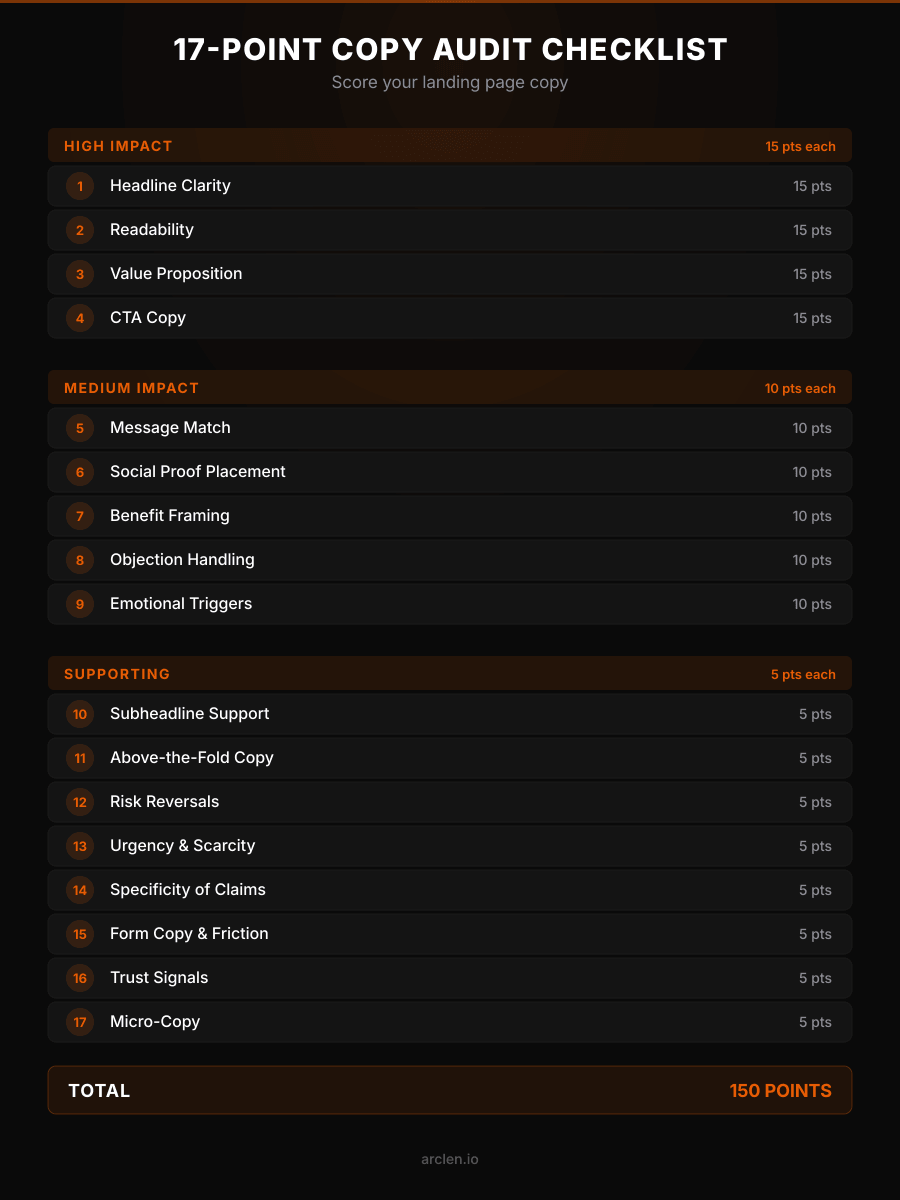The height and width of the screenshot is (1200, 900).
Task: Click the Value Proposition item
Action: point(176,274)
